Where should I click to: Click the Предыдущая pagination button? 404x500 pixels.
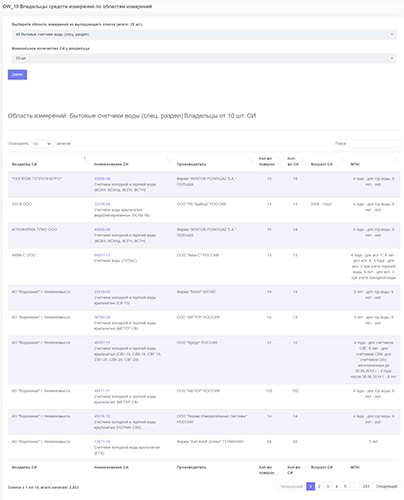(x=291, y=487)
